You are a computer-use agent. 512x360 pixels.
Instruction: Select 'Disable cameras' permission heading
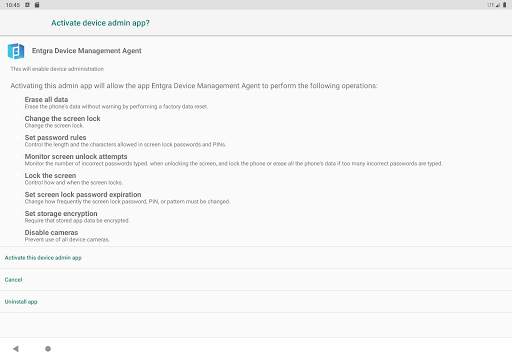(51, 232)
